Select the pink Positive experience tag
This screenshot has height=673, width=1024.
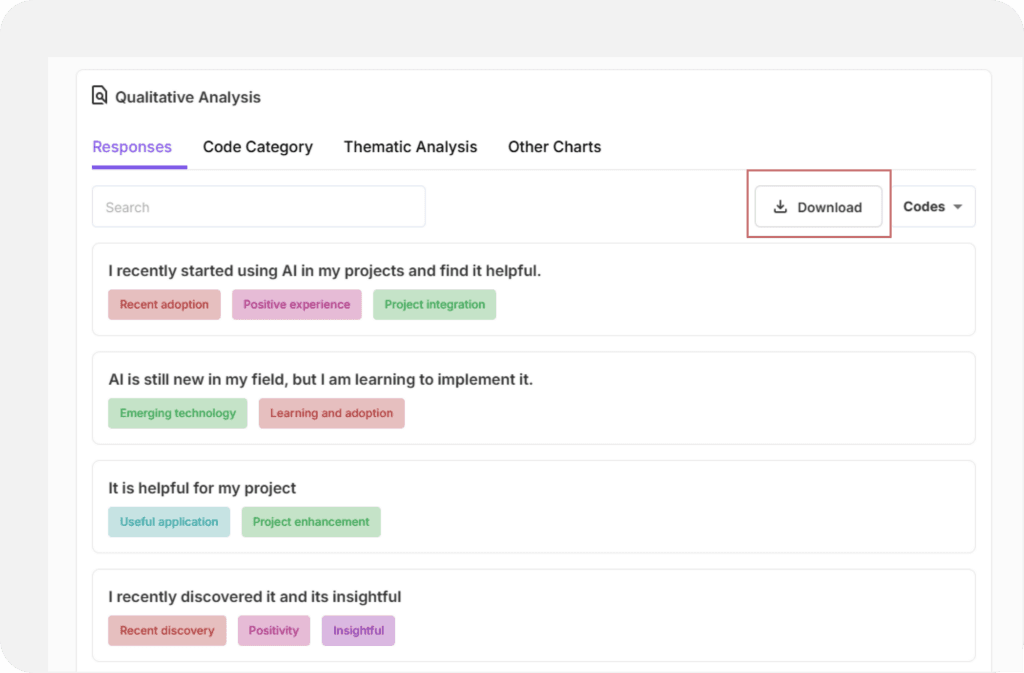pos(297,305)
